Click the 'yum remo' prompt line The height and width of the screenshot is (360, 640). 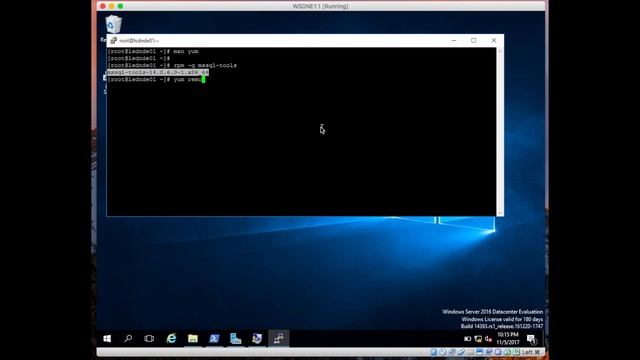pyautogui.click(x=156, y=79)
